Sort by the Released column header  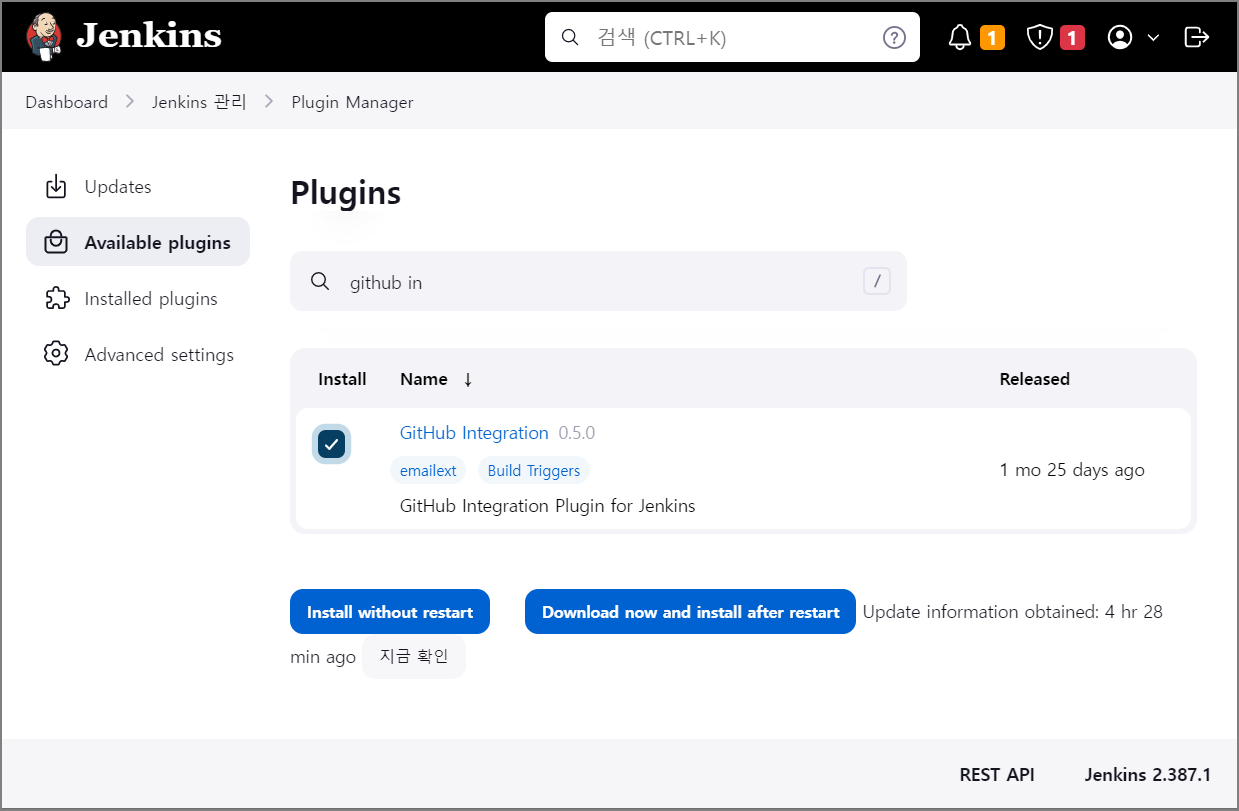coord(1035,379)
